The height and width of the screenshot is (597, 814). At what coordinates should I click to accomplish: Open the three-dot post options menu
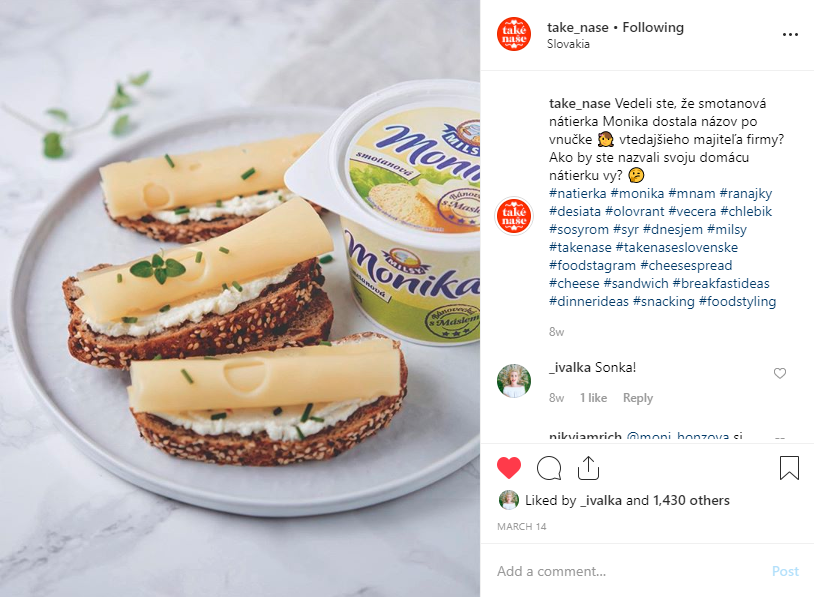[790, 34]
